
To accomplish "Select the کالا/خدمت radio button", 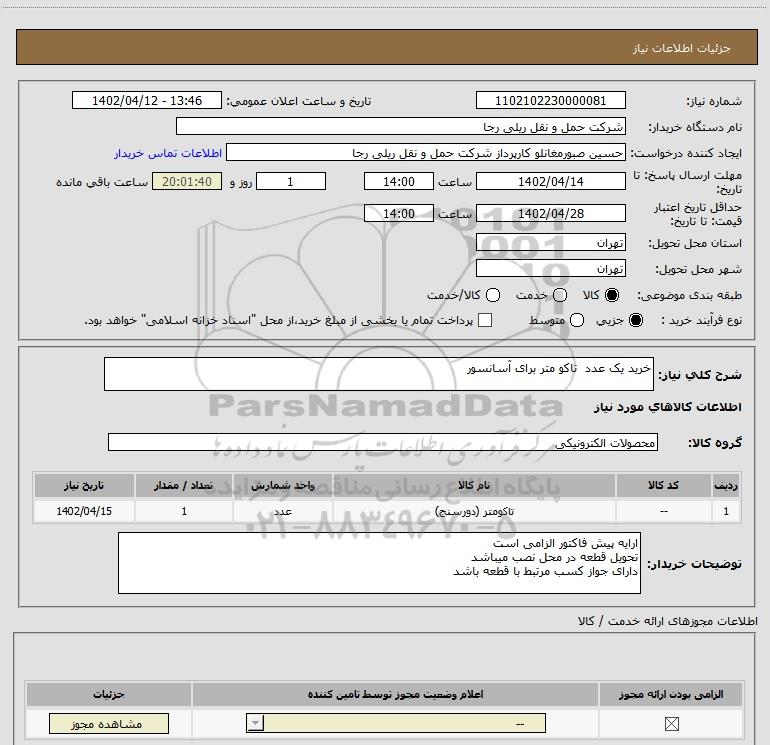I will pos(493,295).
